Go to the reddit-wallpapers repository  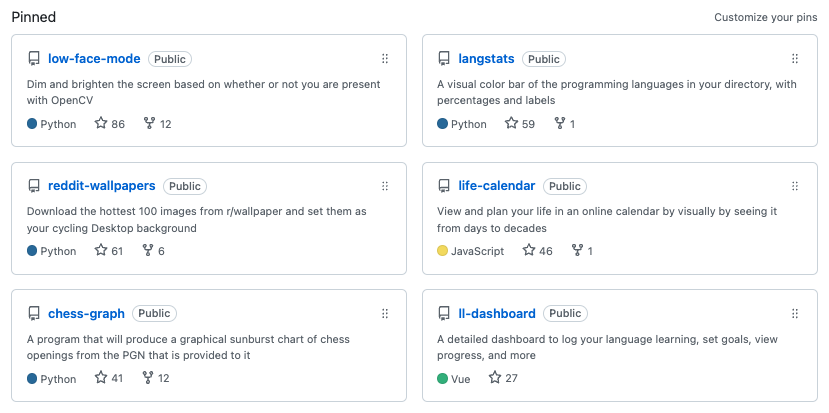(x=101, y=186)
